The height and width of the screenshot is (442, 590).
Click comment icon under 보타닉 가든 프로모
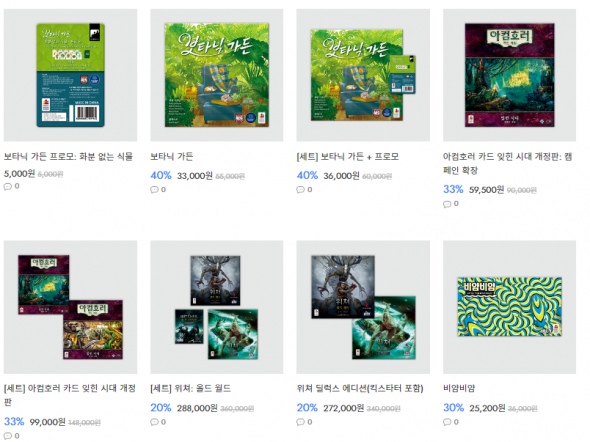(x=8, y=186)
